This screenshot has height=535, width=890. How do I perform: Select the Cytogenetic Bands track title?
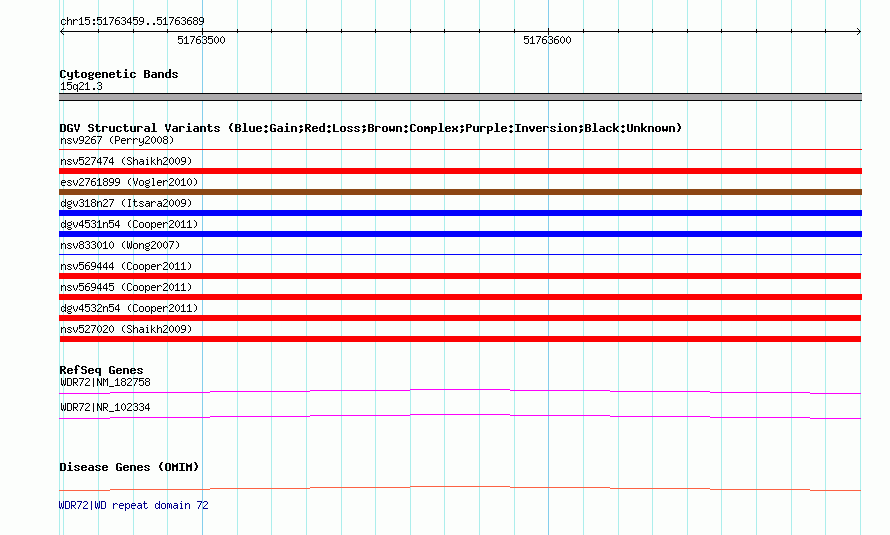pyautogui.click(x=119, y=74)
